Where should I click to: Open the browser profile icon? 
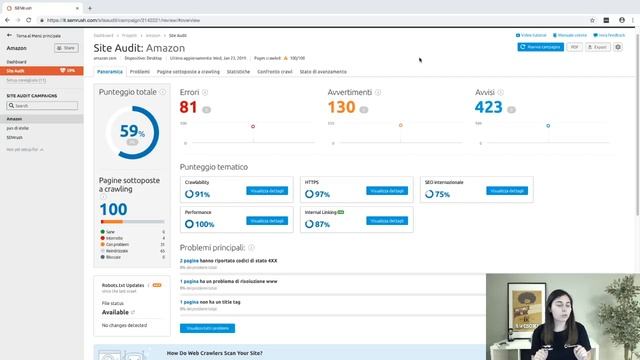(622, 20)
